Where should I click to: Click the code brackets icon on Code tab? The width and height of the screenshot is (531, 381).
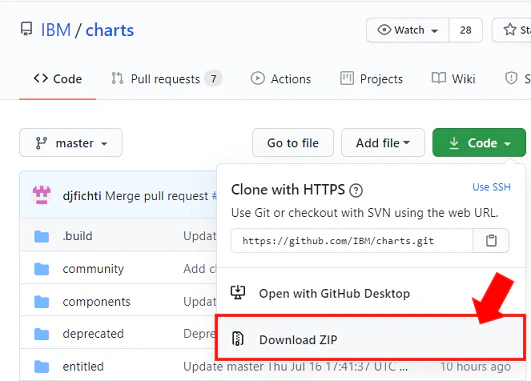(41, 78)
